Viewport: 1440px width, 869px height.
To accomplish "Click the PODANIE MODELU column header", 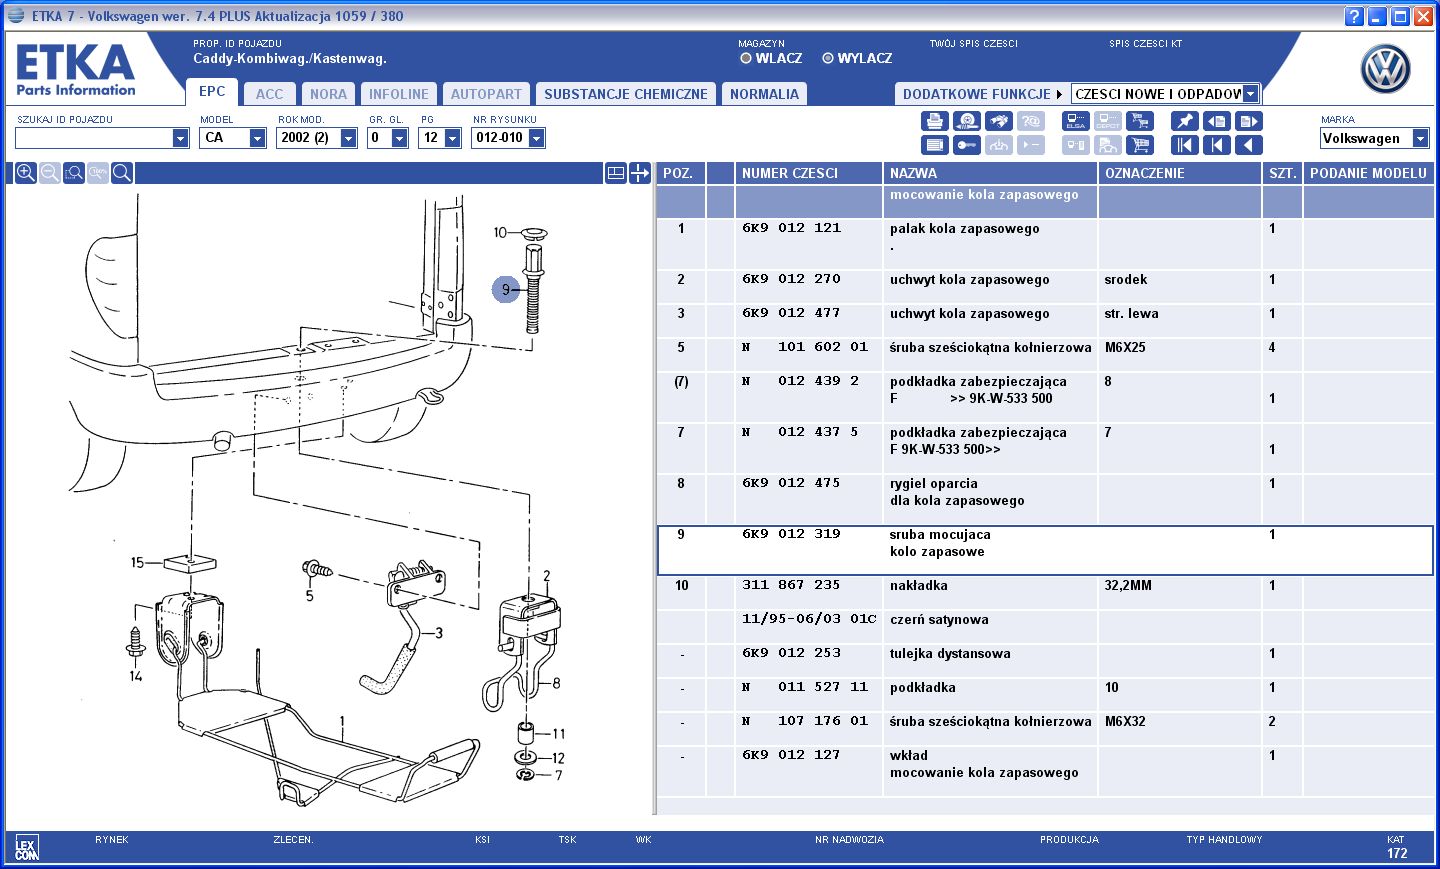I will tap(1368, 173).
